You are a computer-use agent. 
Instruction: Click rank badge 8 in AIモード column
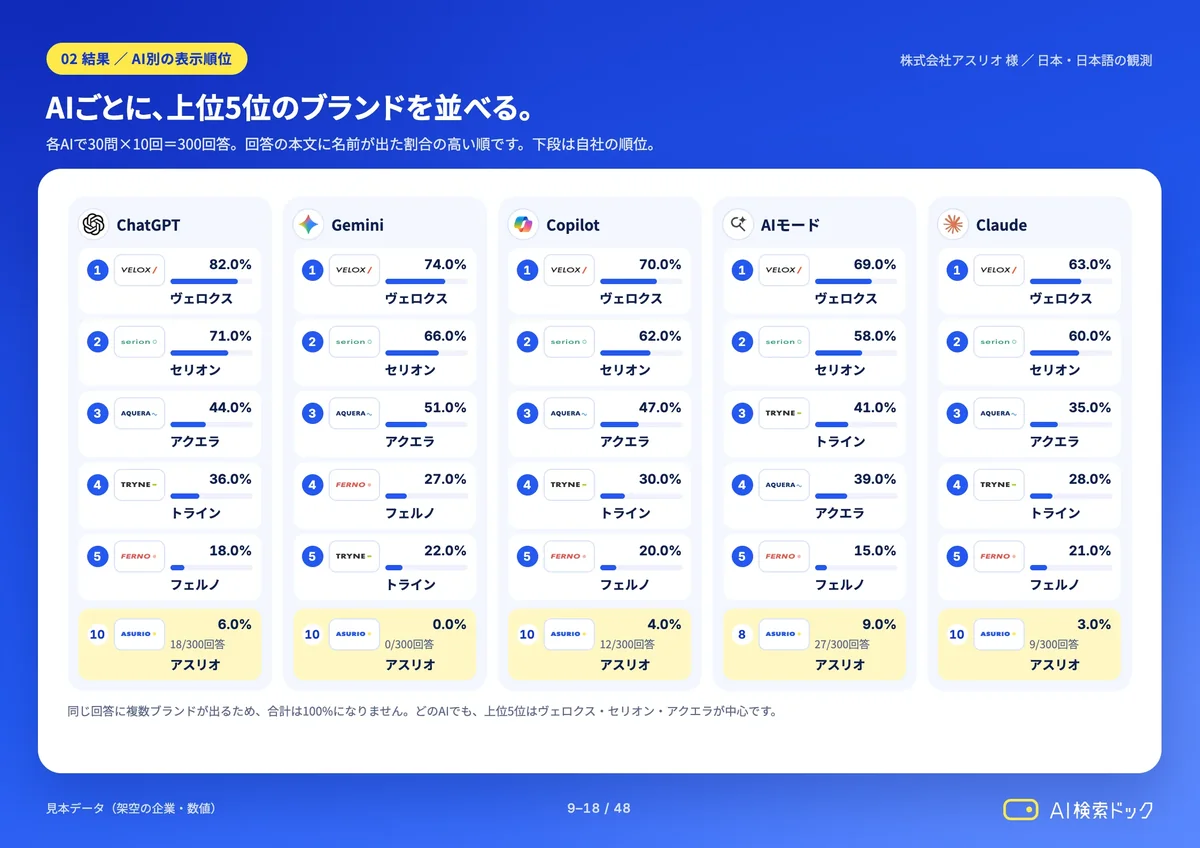pyautogui.click(x=741, y=634)
